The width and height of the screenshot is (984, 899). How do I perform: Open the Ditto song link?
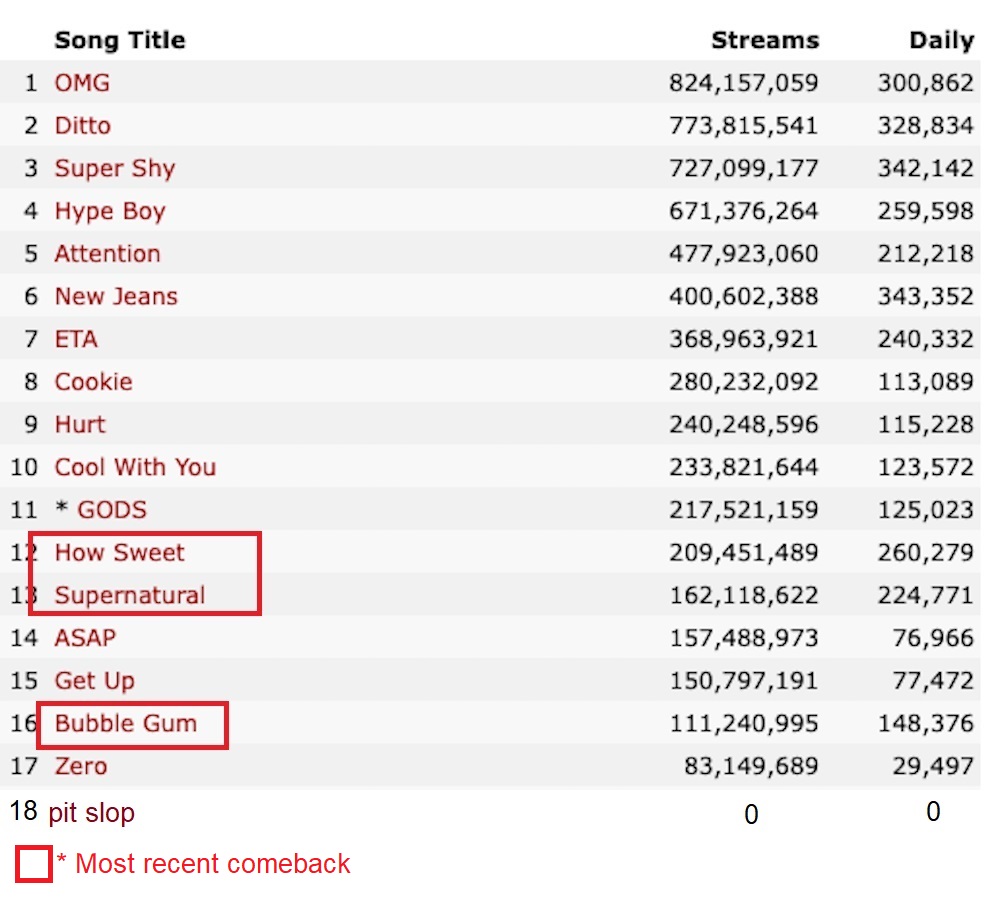83,125
